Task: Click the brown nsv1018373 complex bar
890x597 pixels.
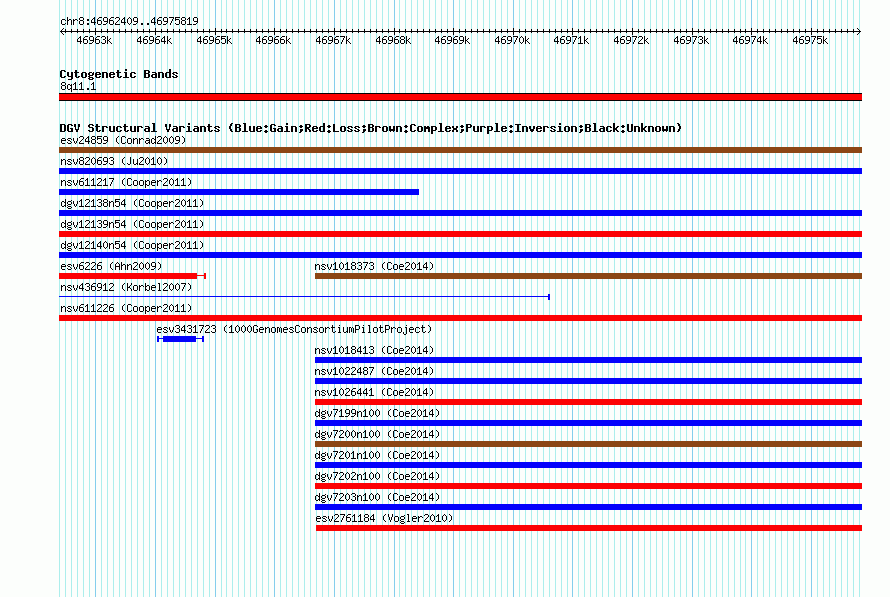Action: click(x=589, y=276)
